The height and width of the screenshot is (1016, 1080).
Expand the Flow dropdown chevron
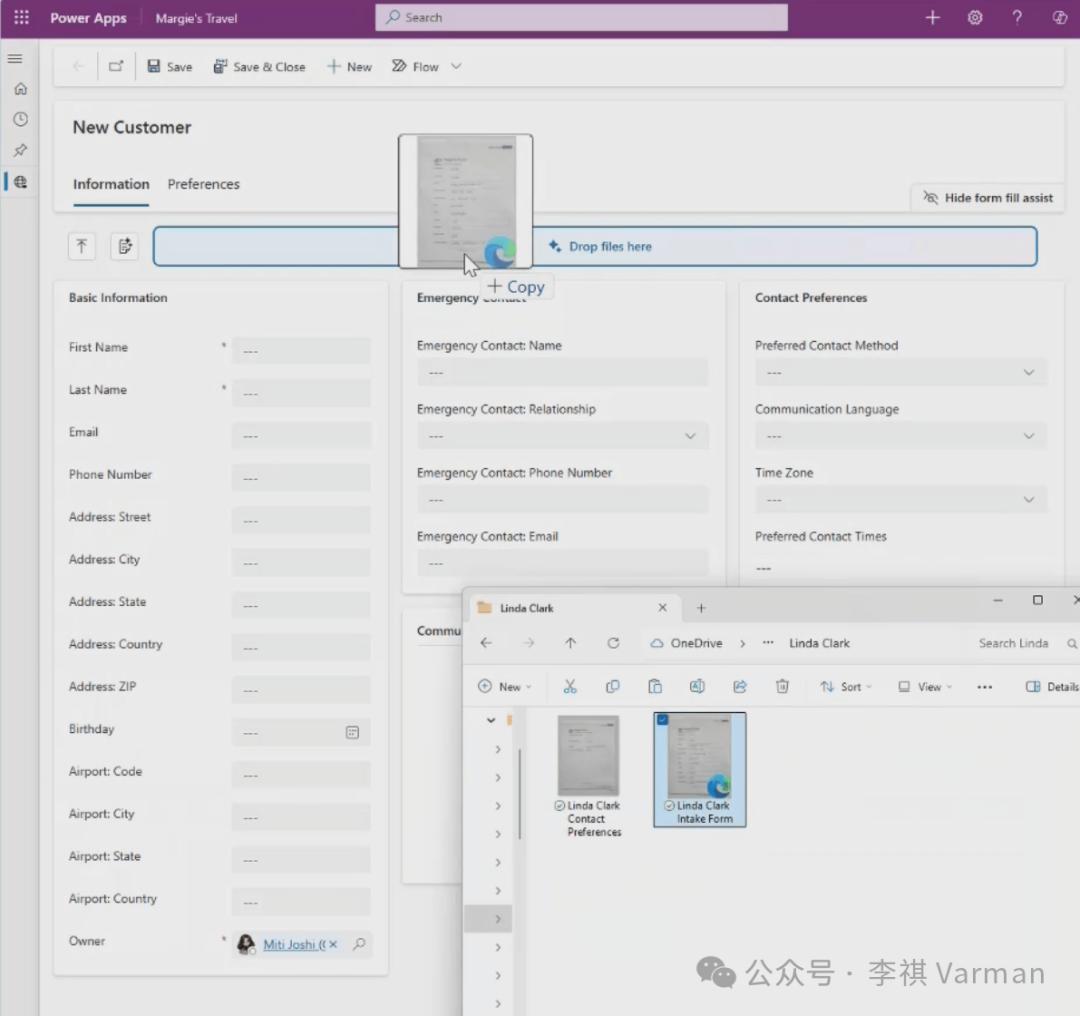(x=456, y=66)
